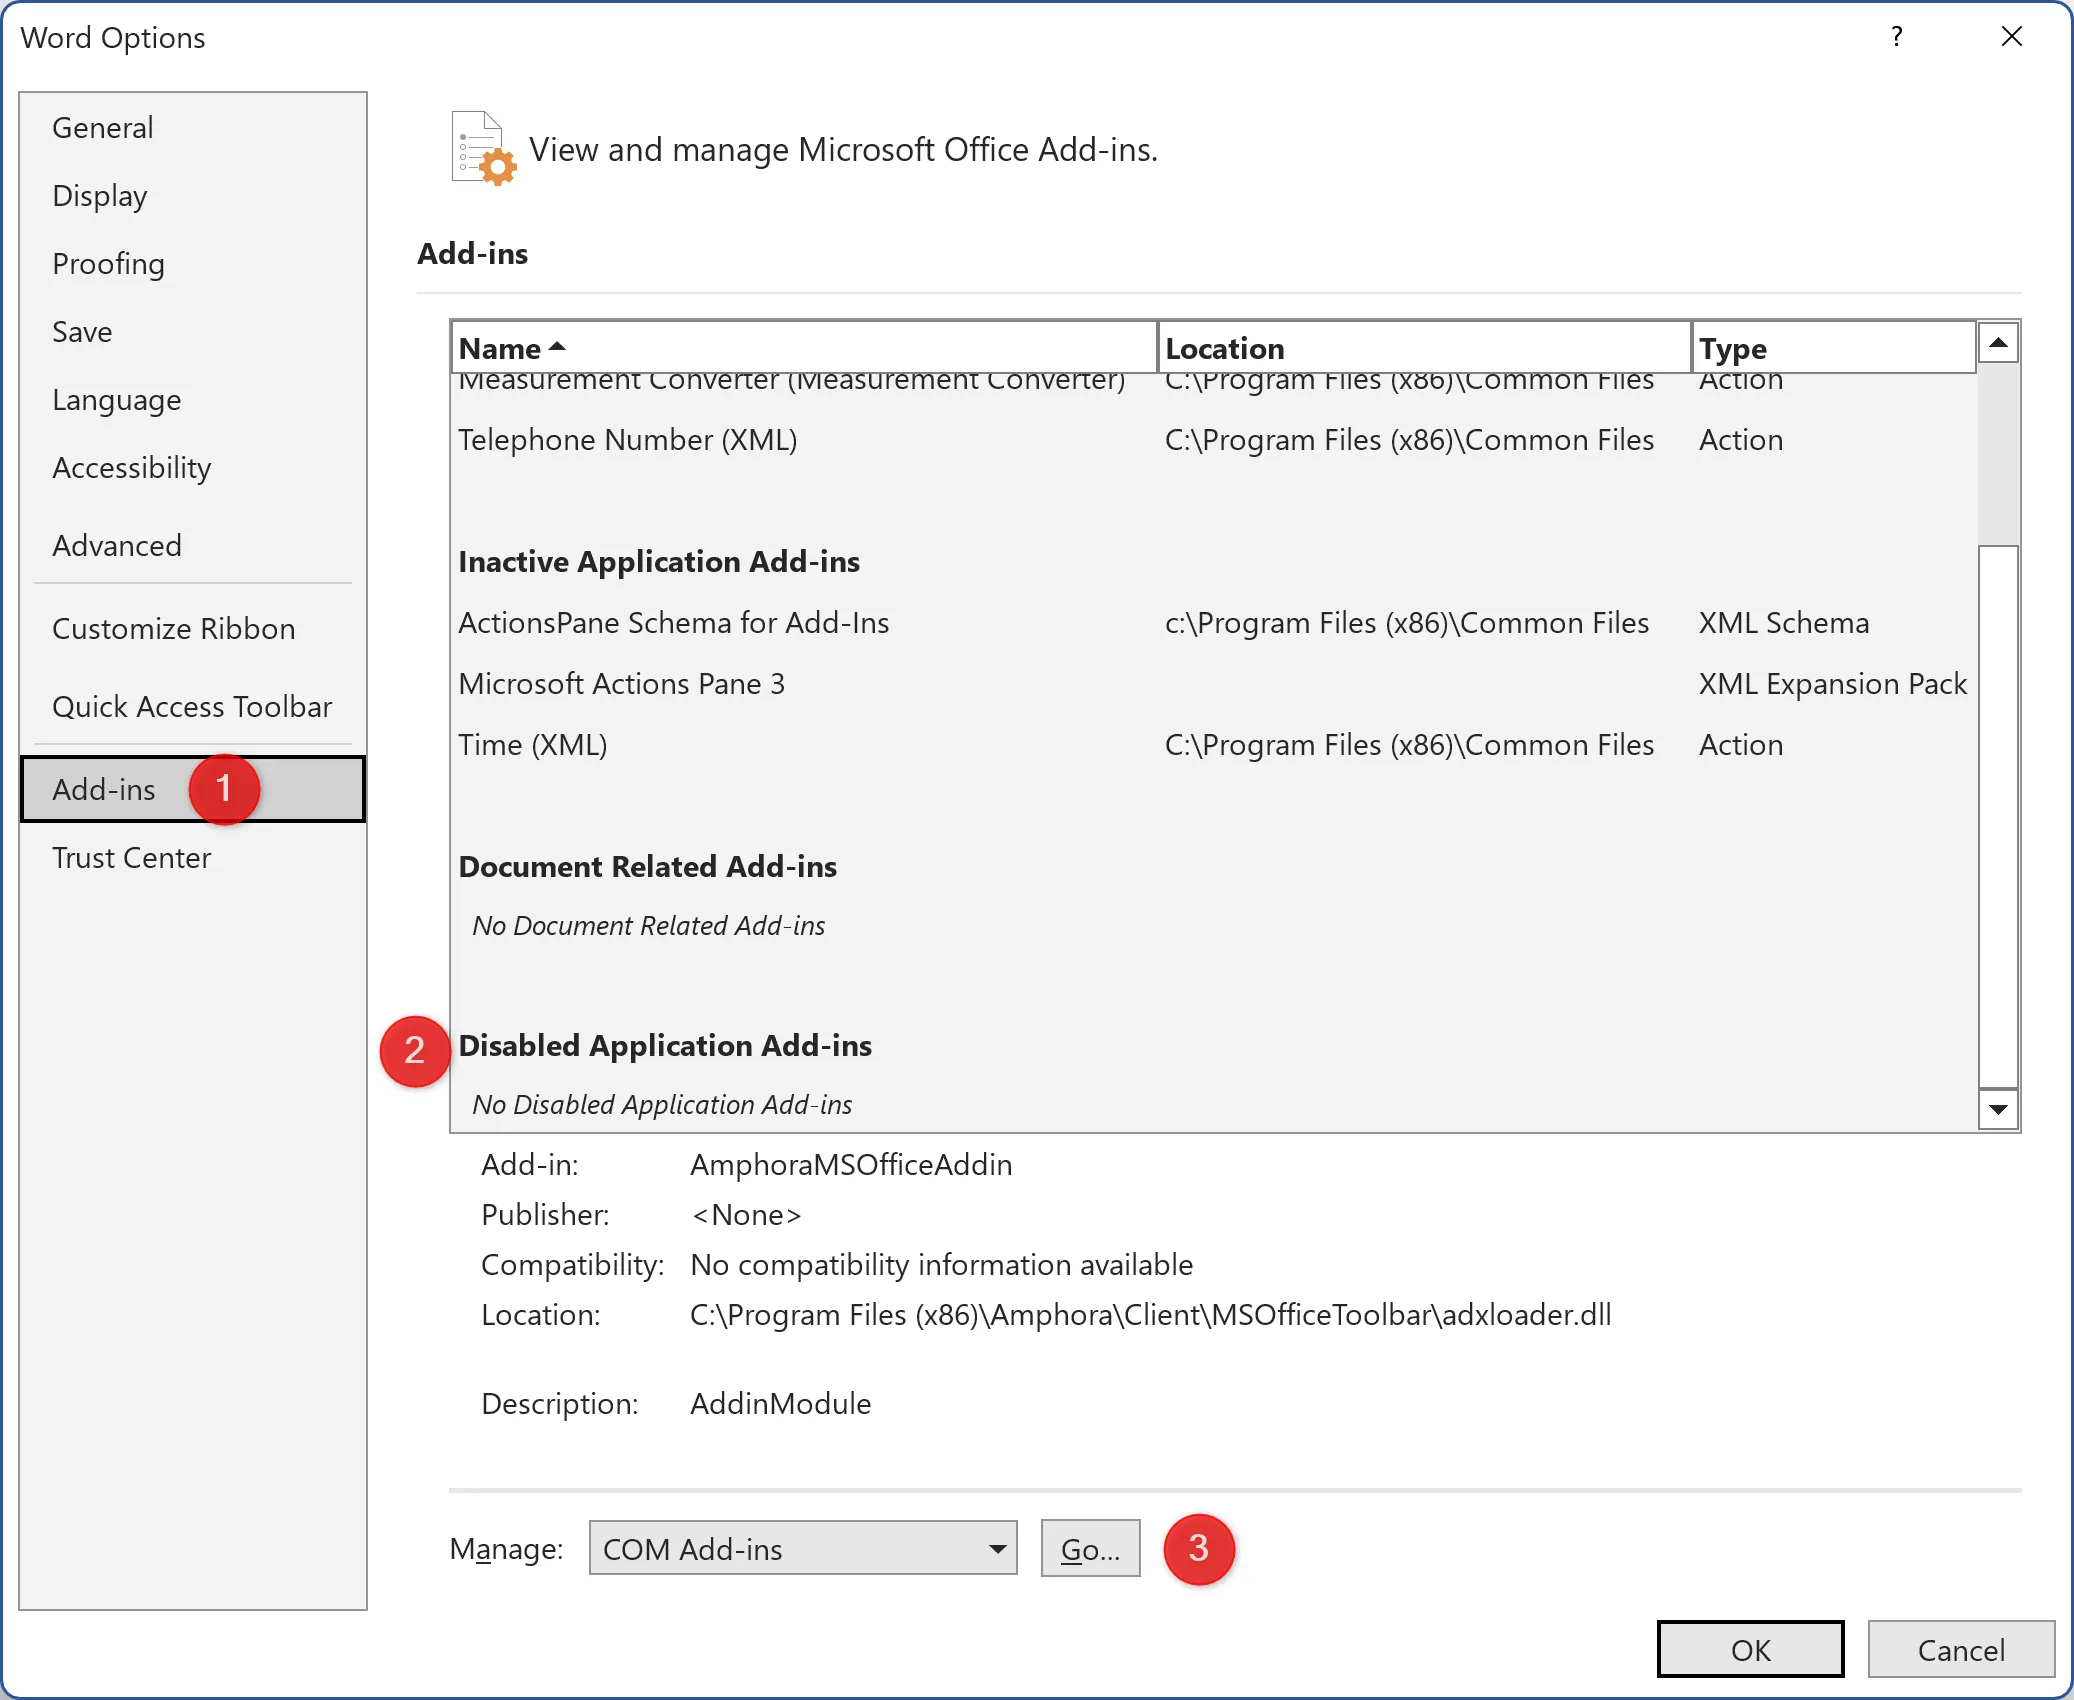The width and height of the screenshot is (2074, 1700).
Task: Open Proofing settings
Action: click(192, 264)
